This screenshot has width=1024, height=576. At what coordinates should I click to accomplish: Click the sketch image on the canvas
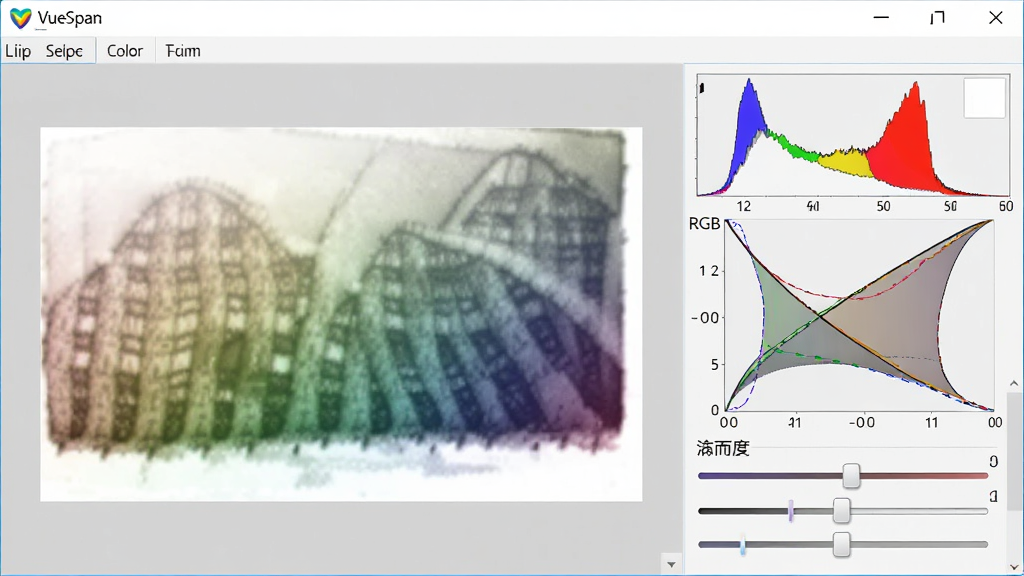click(341, 314)
